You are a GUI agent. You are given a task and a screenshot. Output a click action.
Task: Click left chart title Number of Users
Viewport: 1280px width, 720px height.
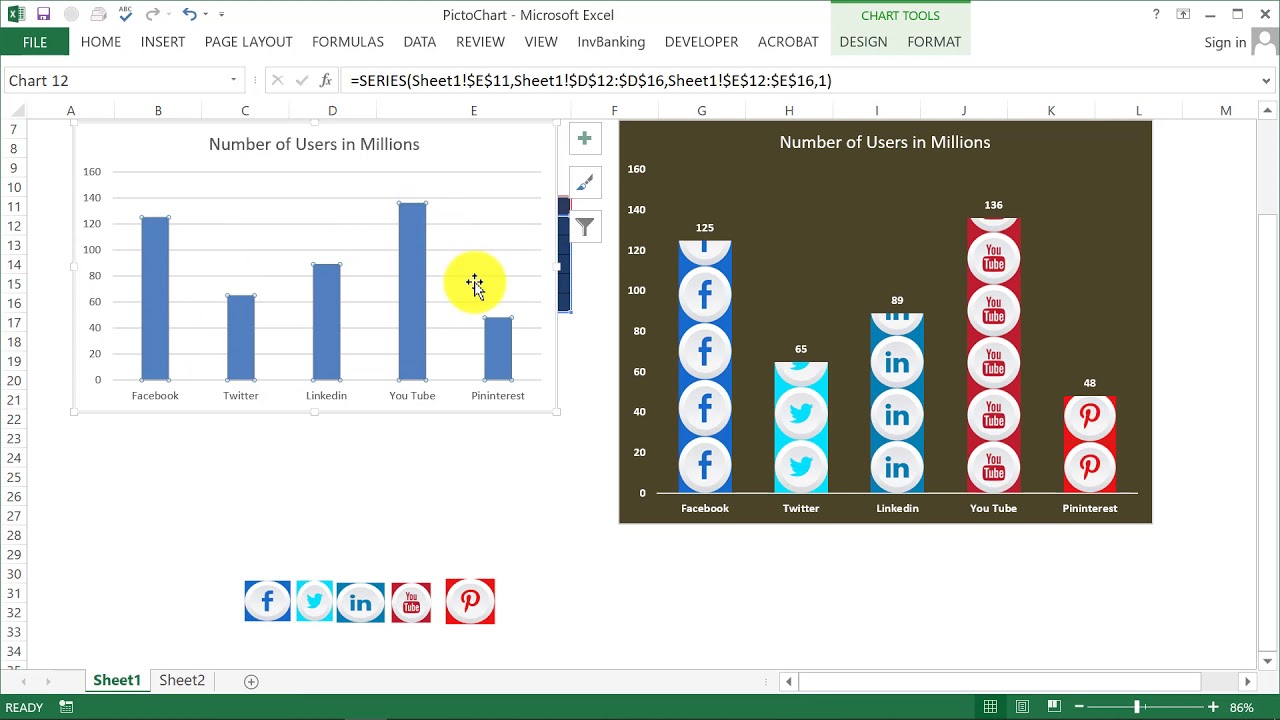(x=314, y=144)
